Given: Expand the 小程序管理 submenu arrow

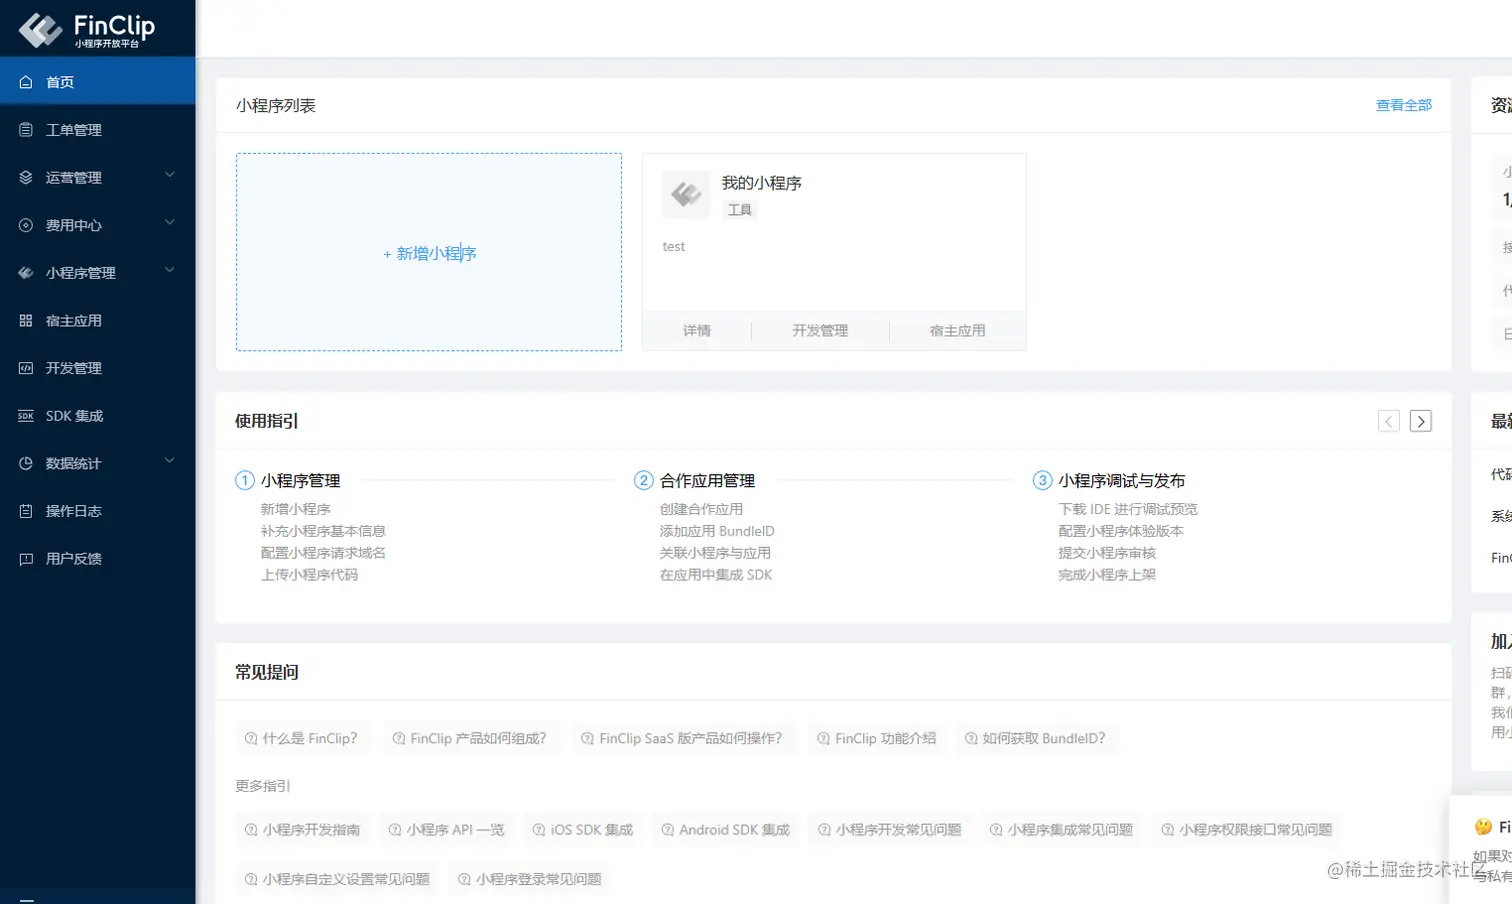Looking at the screenshot, I should [x=170, y=270].
